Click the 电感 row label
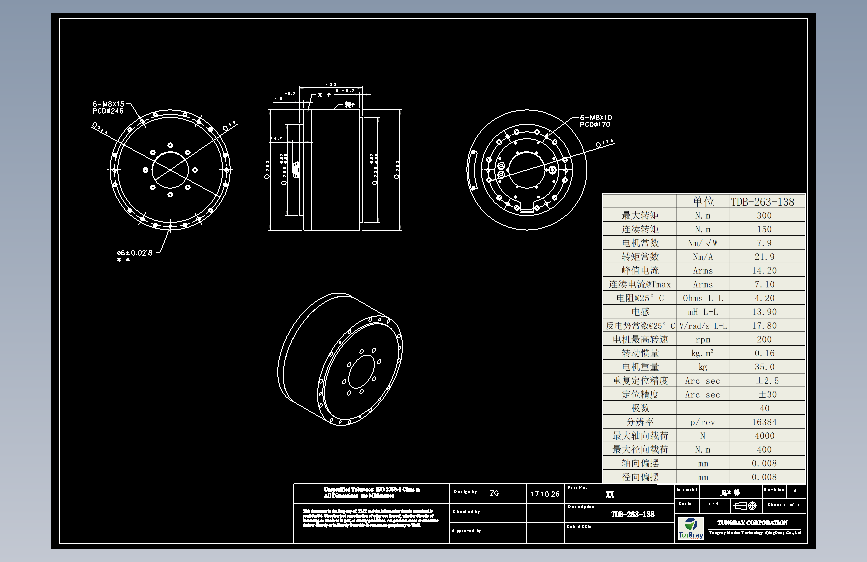 click(640, 312)
